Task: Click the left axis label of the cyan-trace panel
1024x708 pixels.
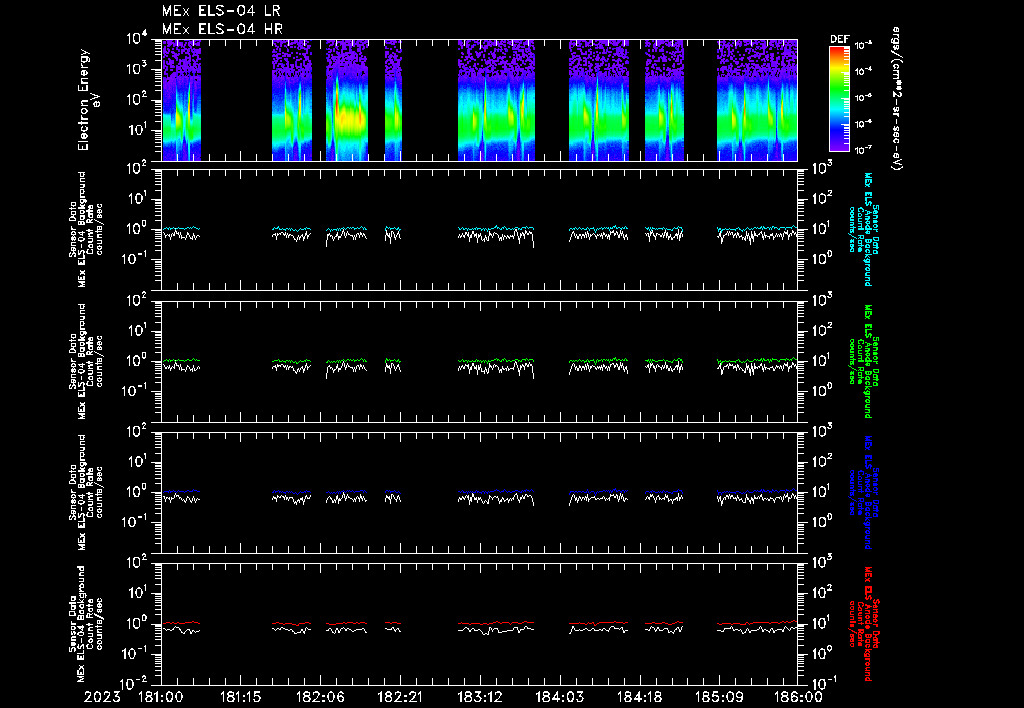Action: click(x=87, y=229)
